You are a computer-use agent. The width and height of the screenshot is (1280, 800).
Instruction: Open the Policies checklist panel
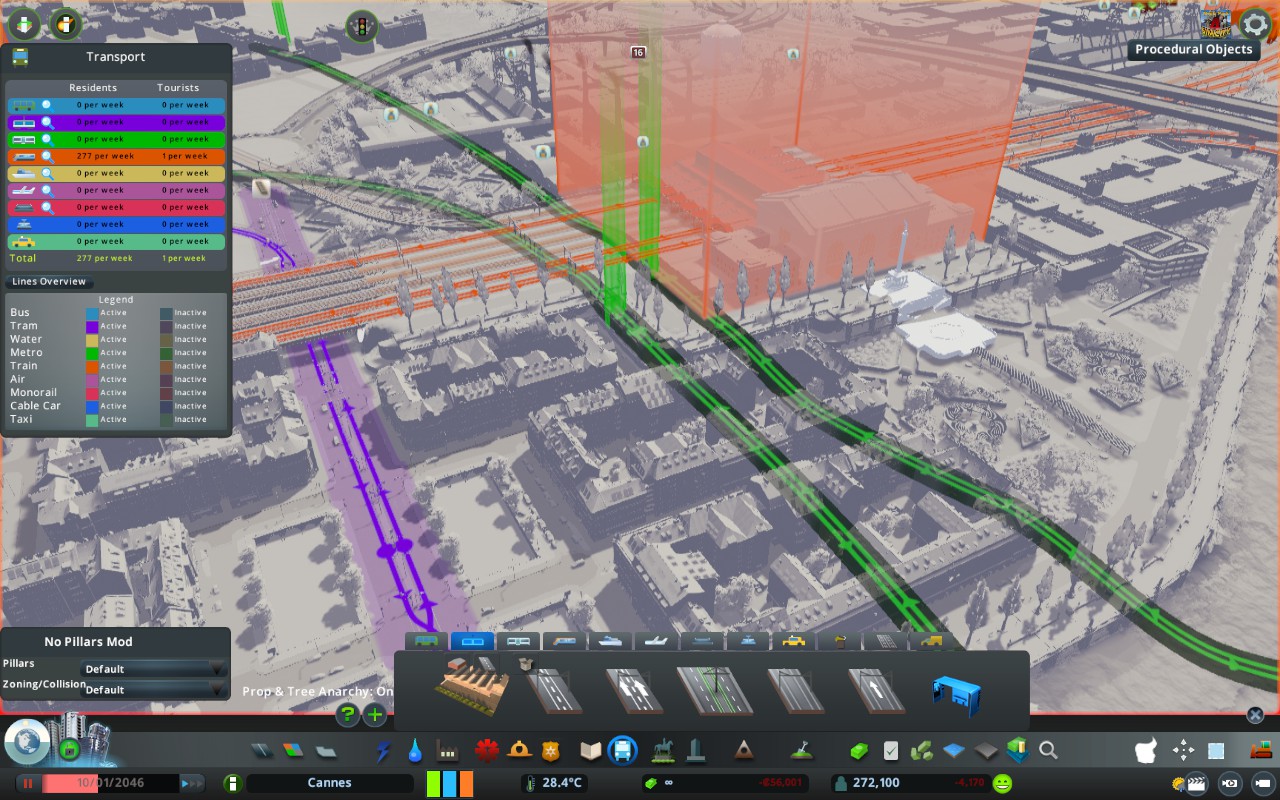click(891, 750)
